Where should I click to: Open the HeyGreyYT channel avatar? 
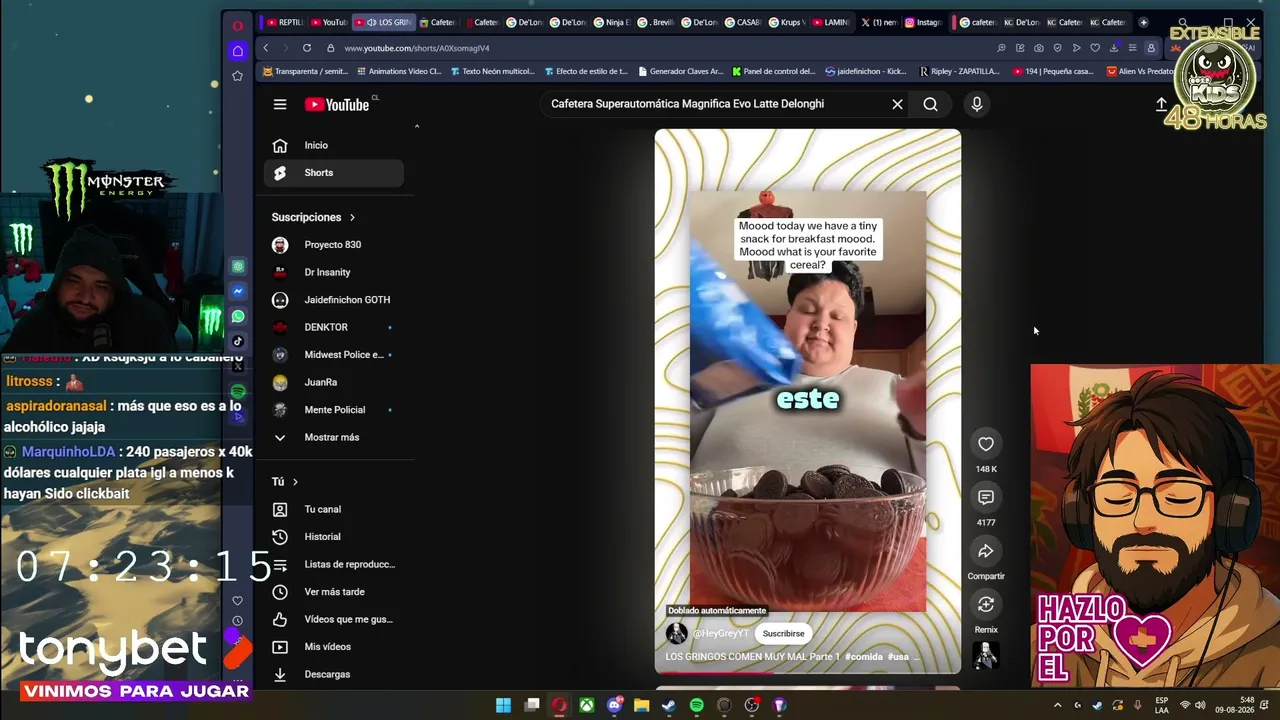pyautogui.click(x=677, y=633)
